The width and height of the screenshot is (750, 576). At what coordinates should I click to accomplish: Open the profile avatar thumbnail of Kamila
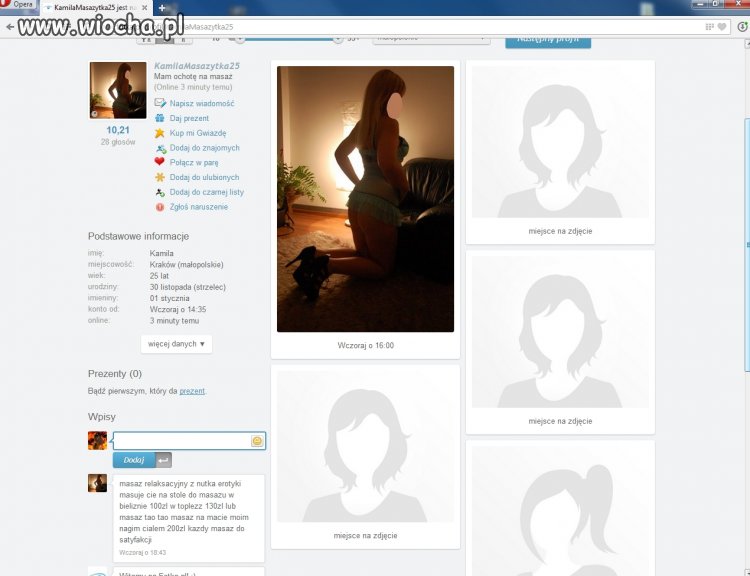(118, 90)
